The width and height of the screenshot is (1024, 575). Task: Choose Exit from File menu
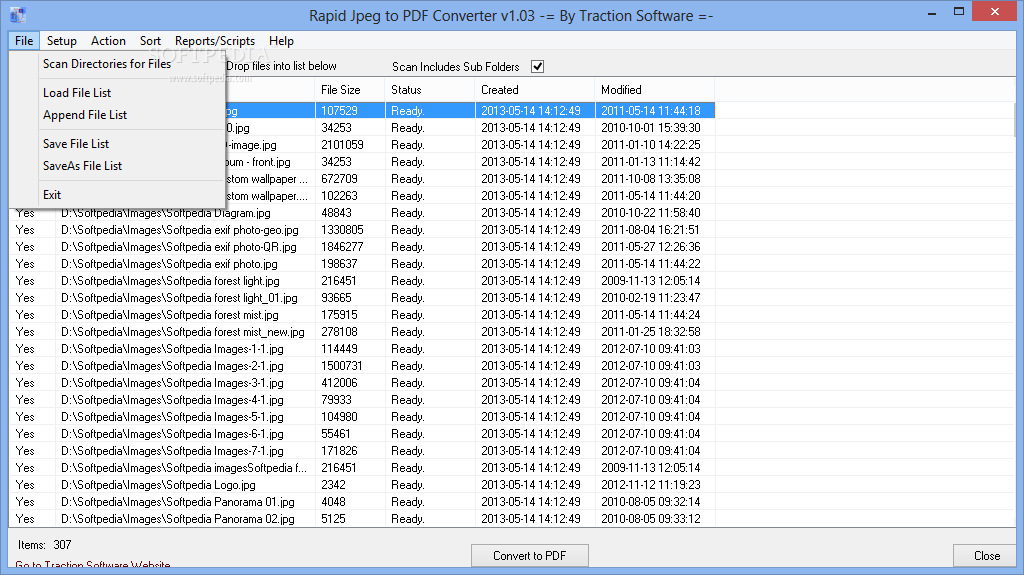[118, 195]
